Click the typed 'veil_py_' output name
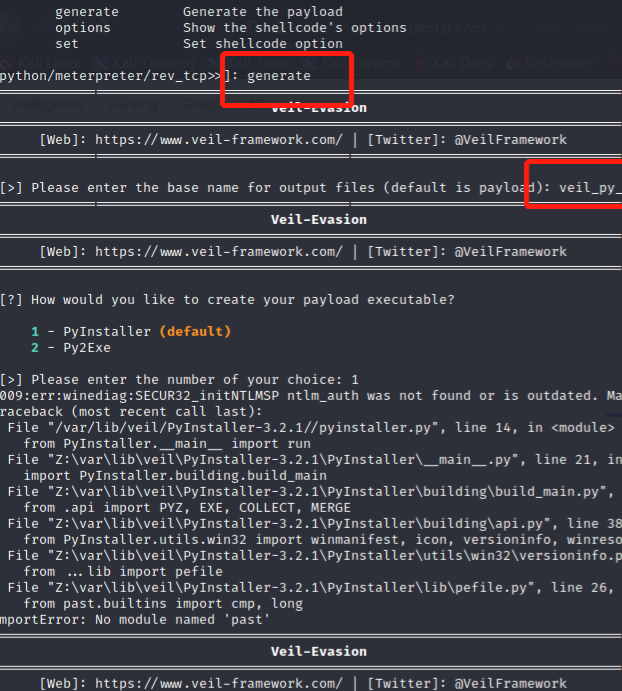The width and height of the screenshot is (622, 691). (590, 188)
